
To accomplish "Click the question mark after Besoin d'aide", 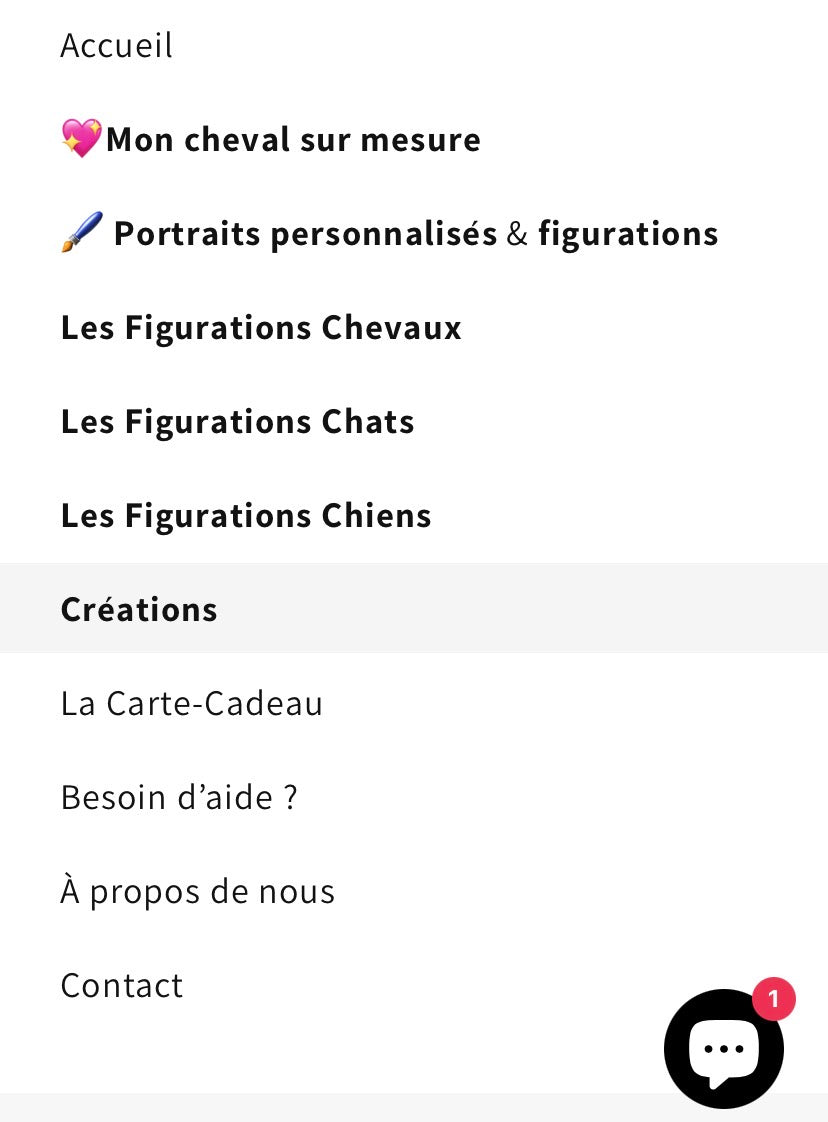I will [x=290, y=797].
